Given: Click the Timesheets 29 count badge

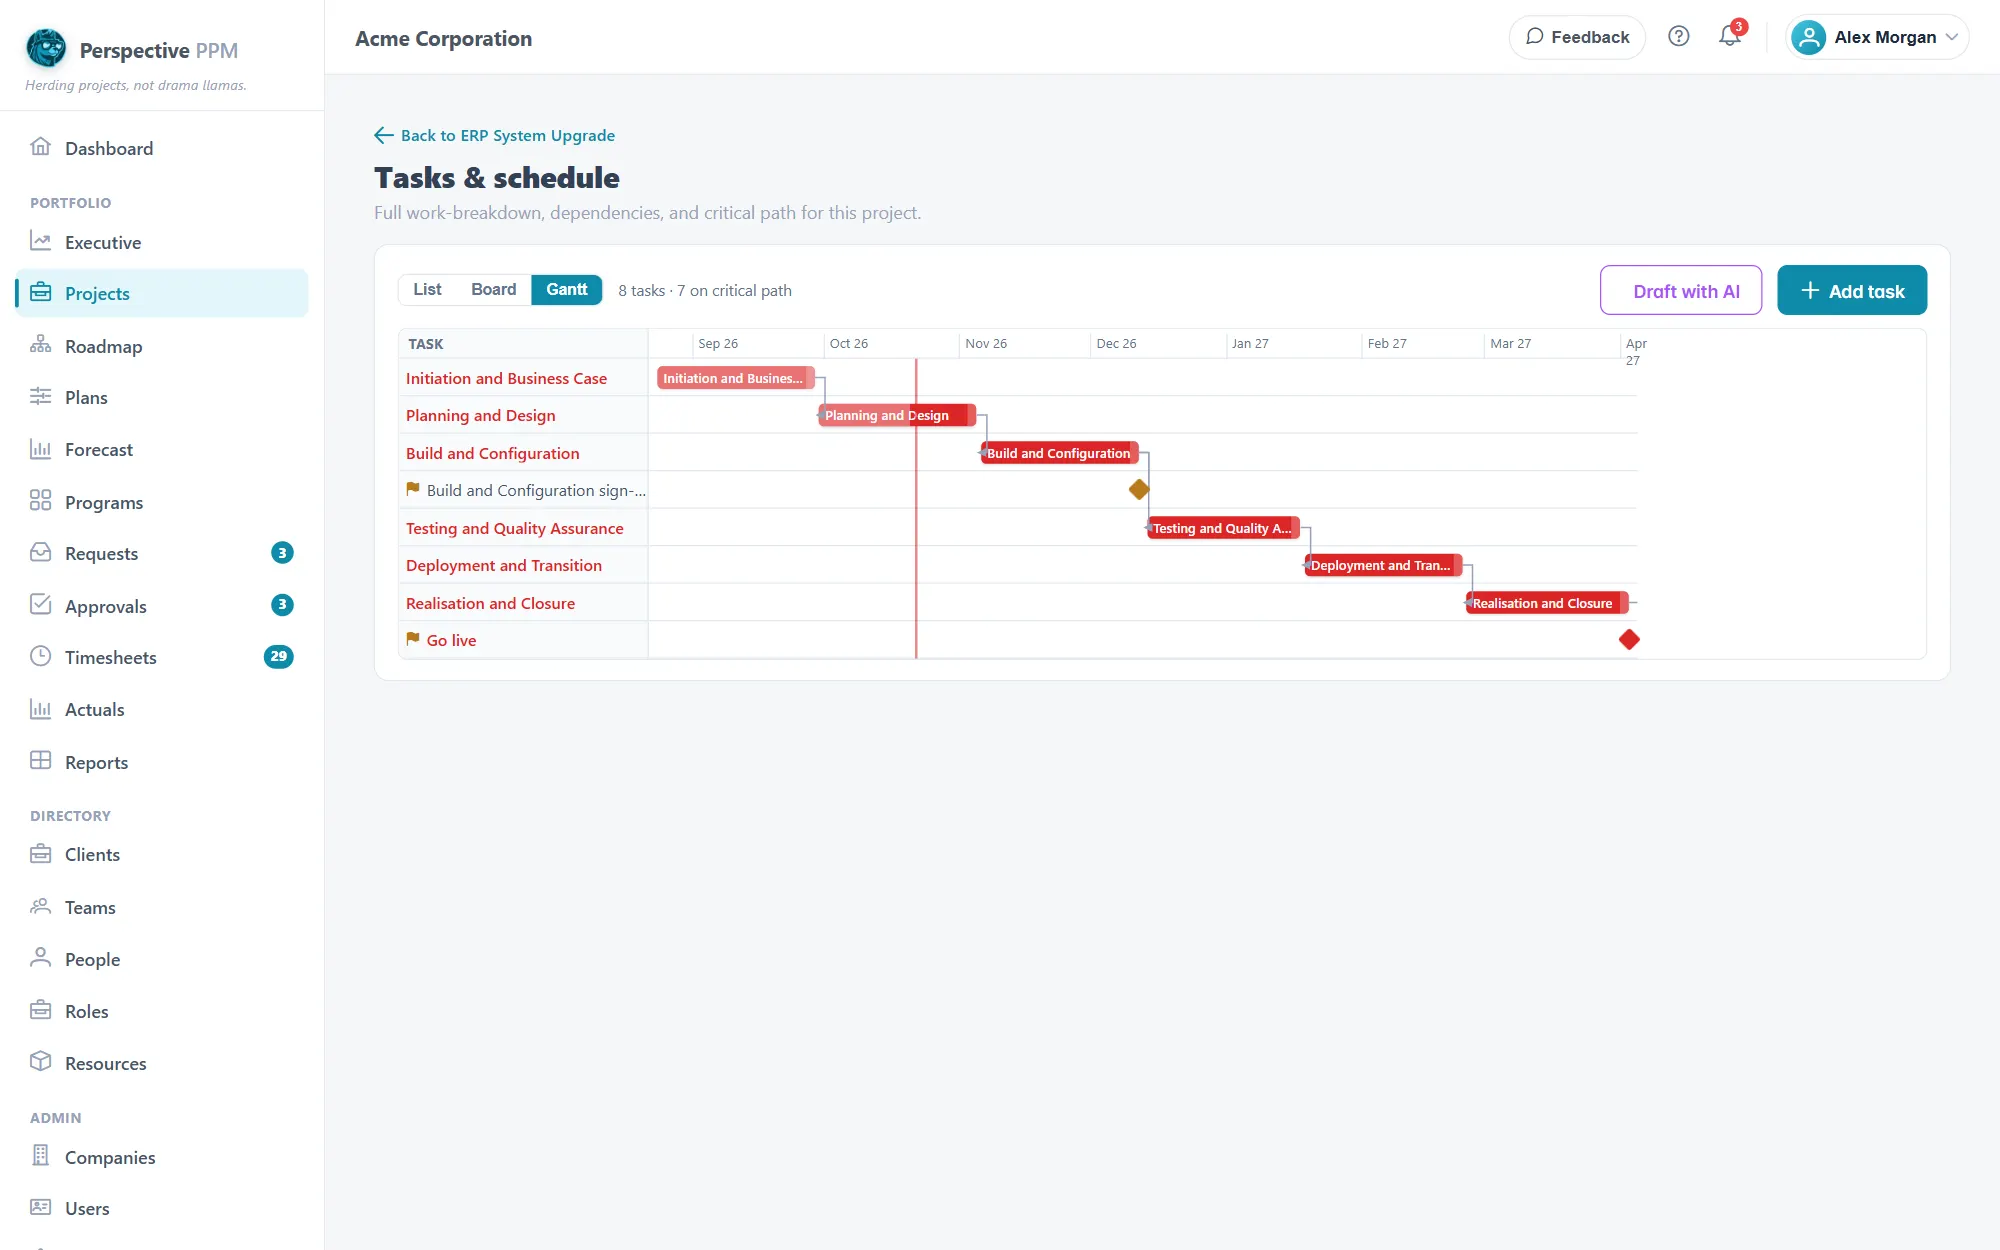Looking at the screenshot, I should [279, 657].
